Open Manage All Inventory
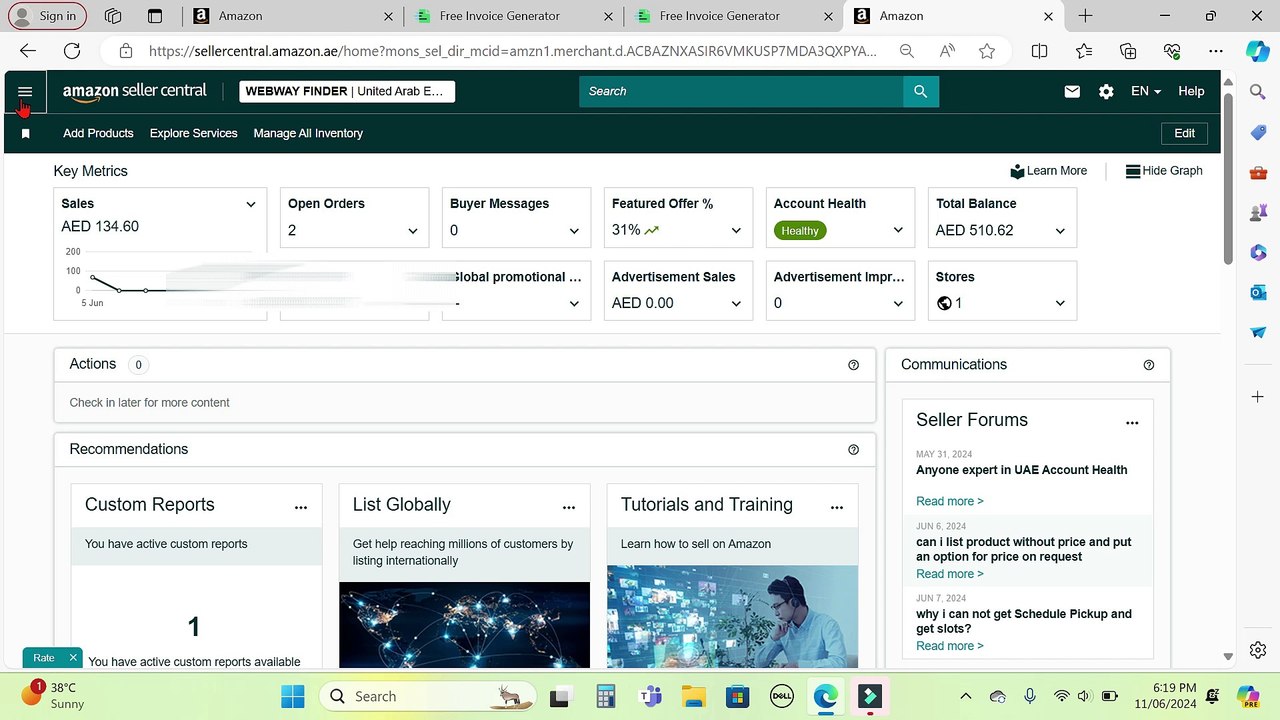 [x=308, y=133]
